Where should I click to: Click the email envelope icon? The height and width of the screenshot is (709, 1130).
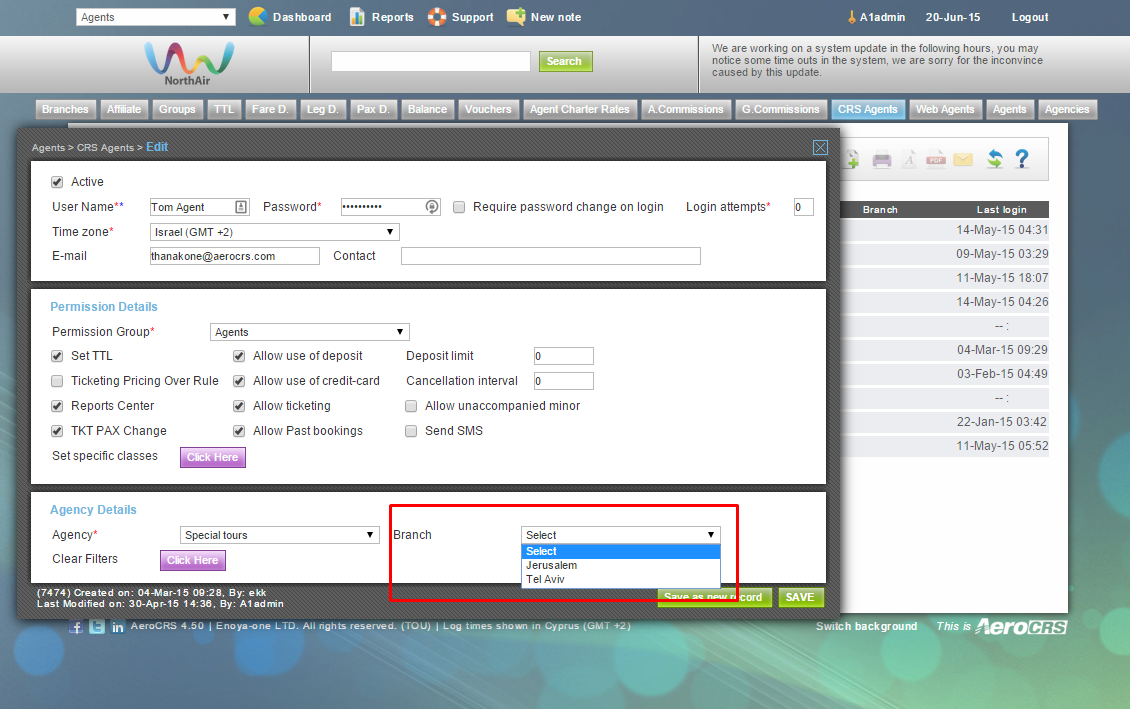(x=963, y=159)
